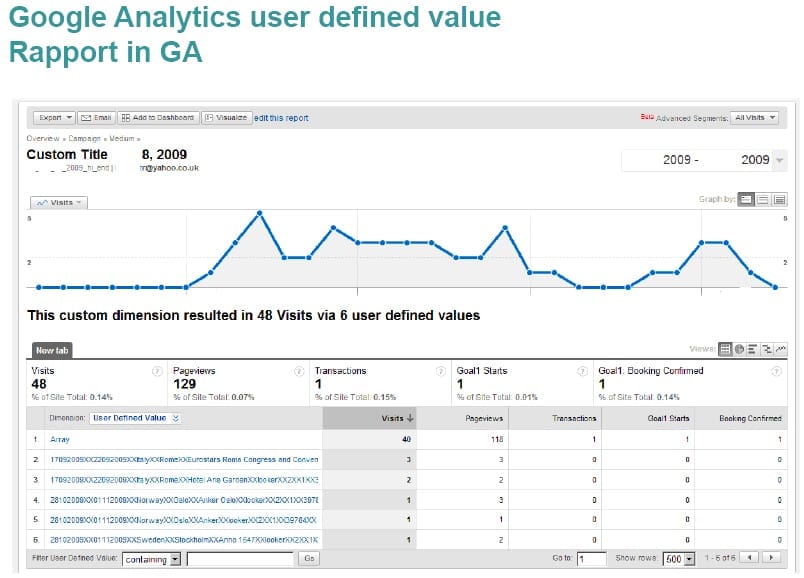Go to previous page arrow
804x578 pixels.
750,557
